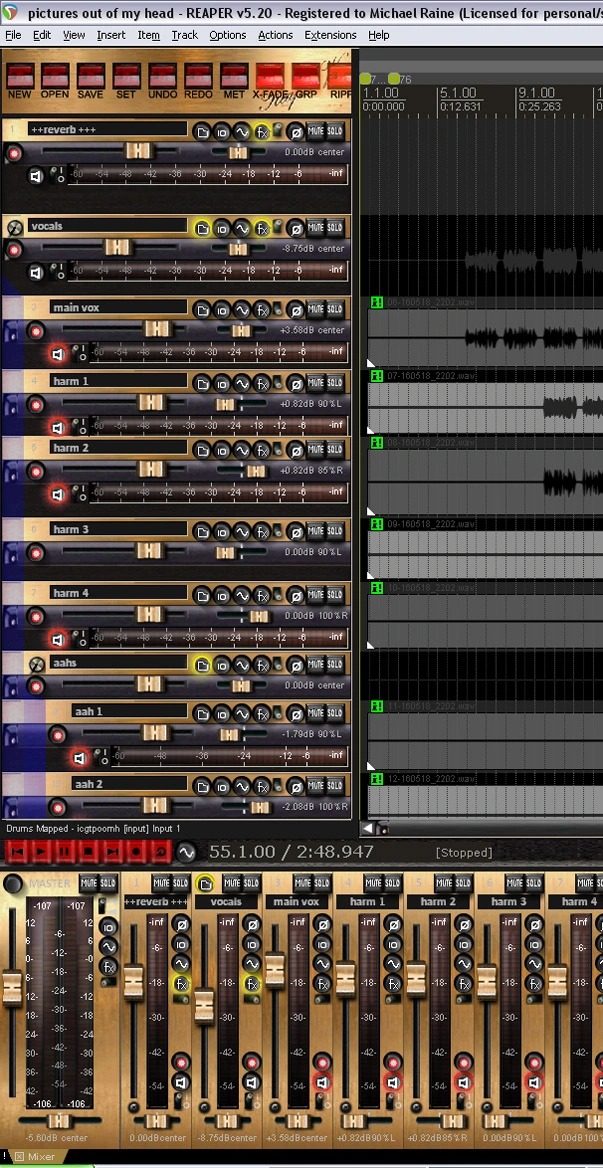Image resolution: width=603 pixels, height=1168 pixels.
Task: Click global automation envelope icon beside transport
Action: (186, 851)
